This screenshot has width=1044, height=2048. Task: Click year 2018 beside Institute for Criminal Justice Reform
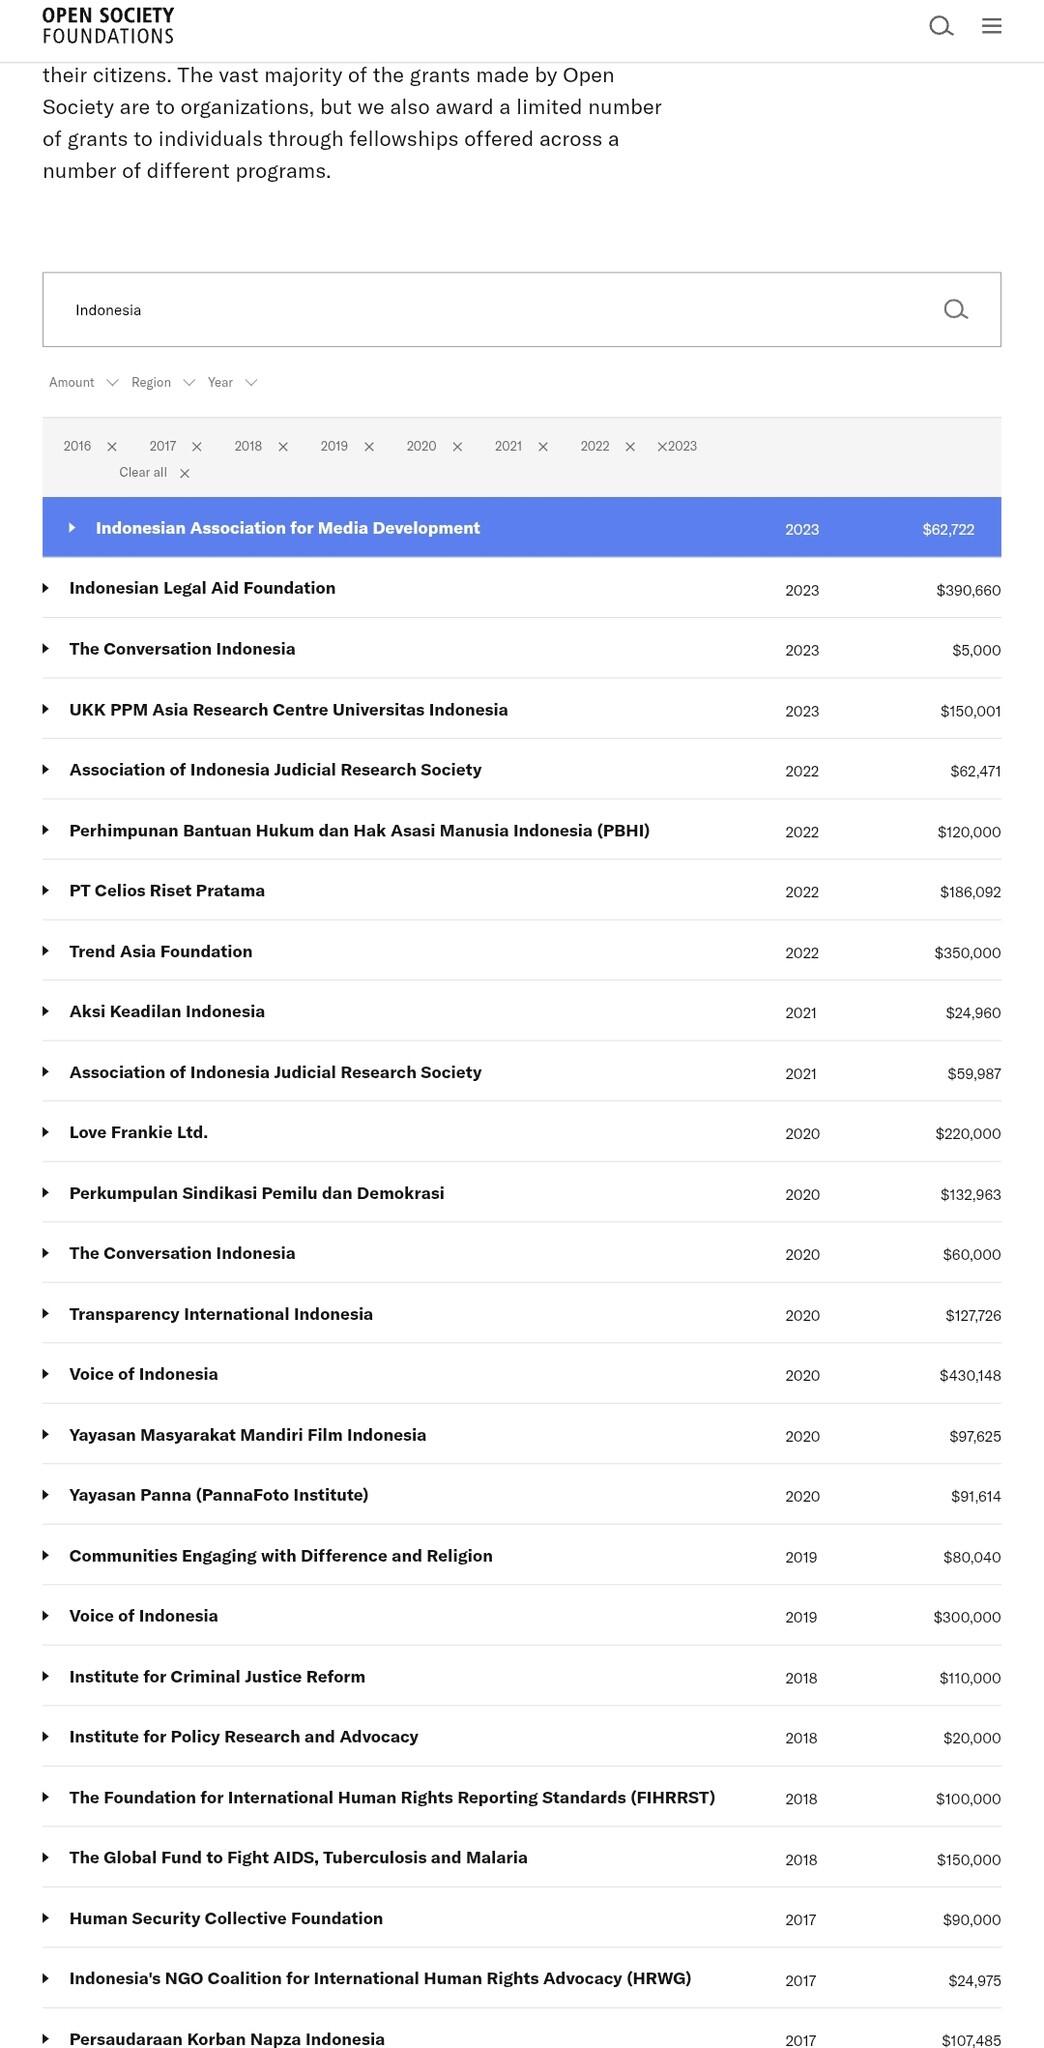pyautogui.click(x=801, y=1678)
